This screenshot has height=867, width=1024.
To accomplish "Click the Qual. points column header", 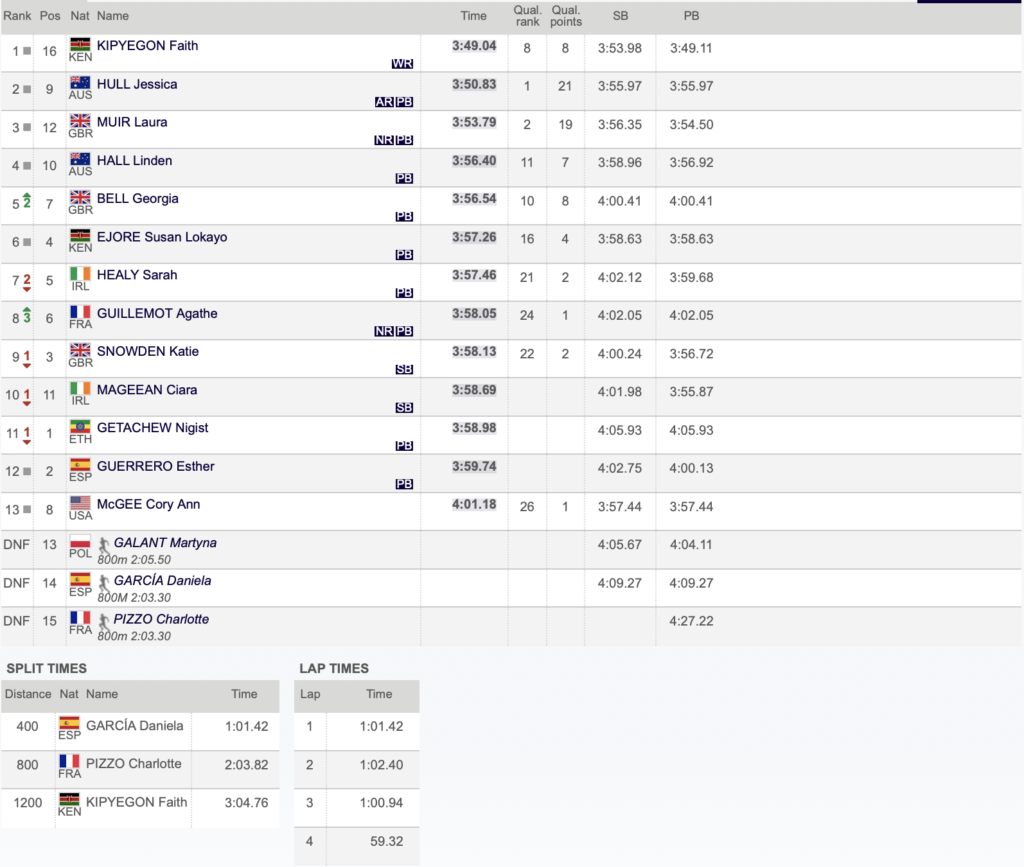I will (565, 16).
